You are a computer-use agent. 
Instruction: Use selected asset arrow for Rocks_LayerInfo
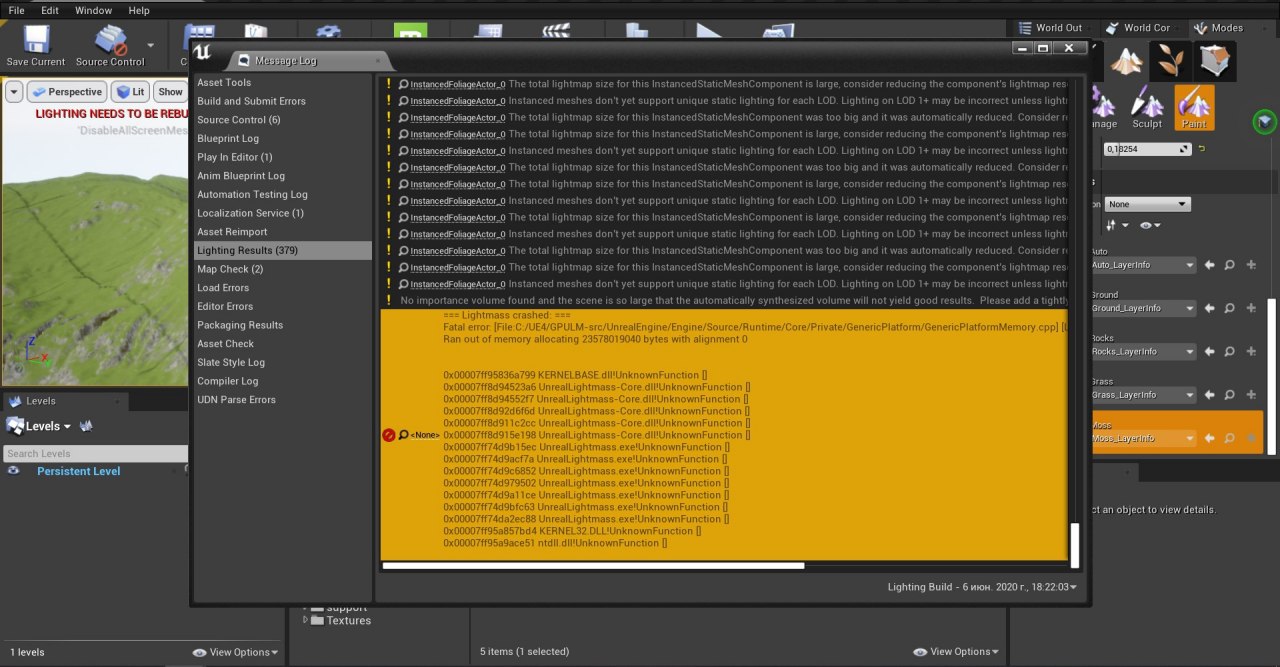point(1209,351)
